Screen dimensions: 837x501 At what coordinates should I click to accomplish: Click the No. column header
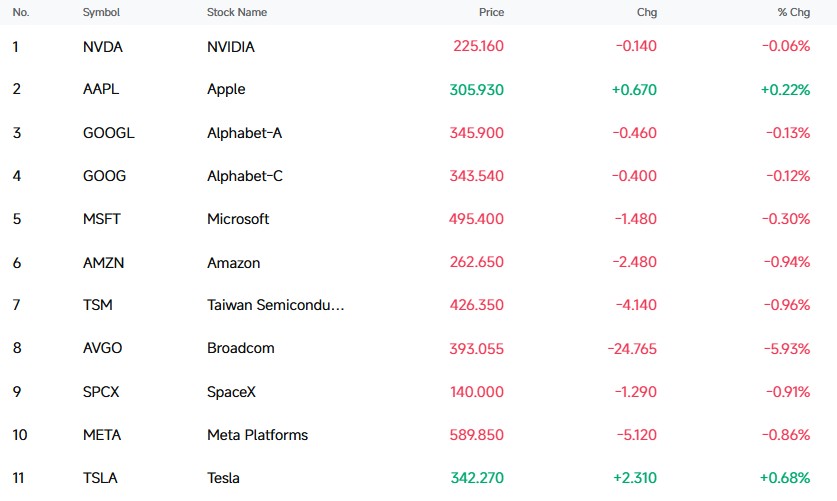(21, 12)
